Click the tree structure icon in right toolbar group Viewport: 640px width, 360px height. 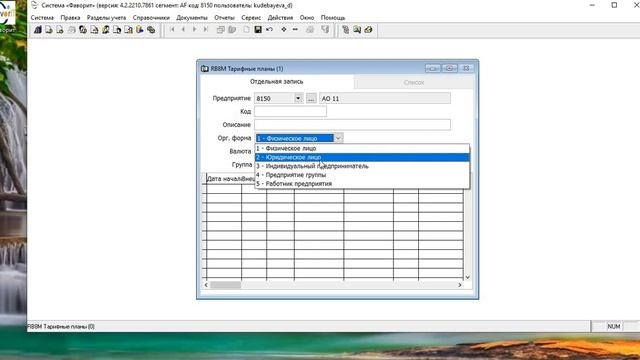point(345,30)
